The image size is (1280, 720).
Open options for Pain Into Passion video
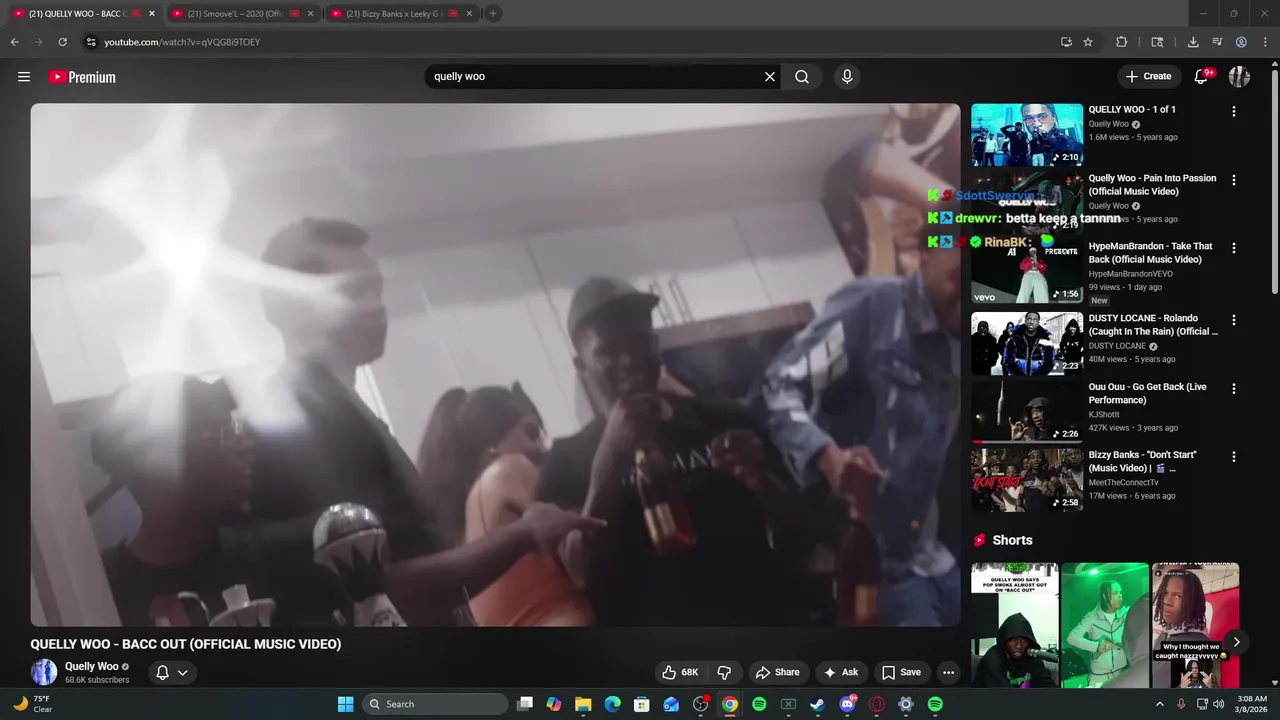(x=1233, y=180)
